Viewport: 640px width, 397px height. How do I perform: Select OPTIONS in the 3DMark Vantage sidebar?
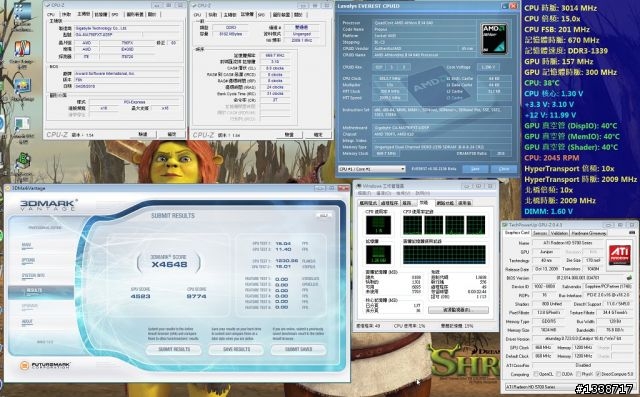tap(28, 260)
